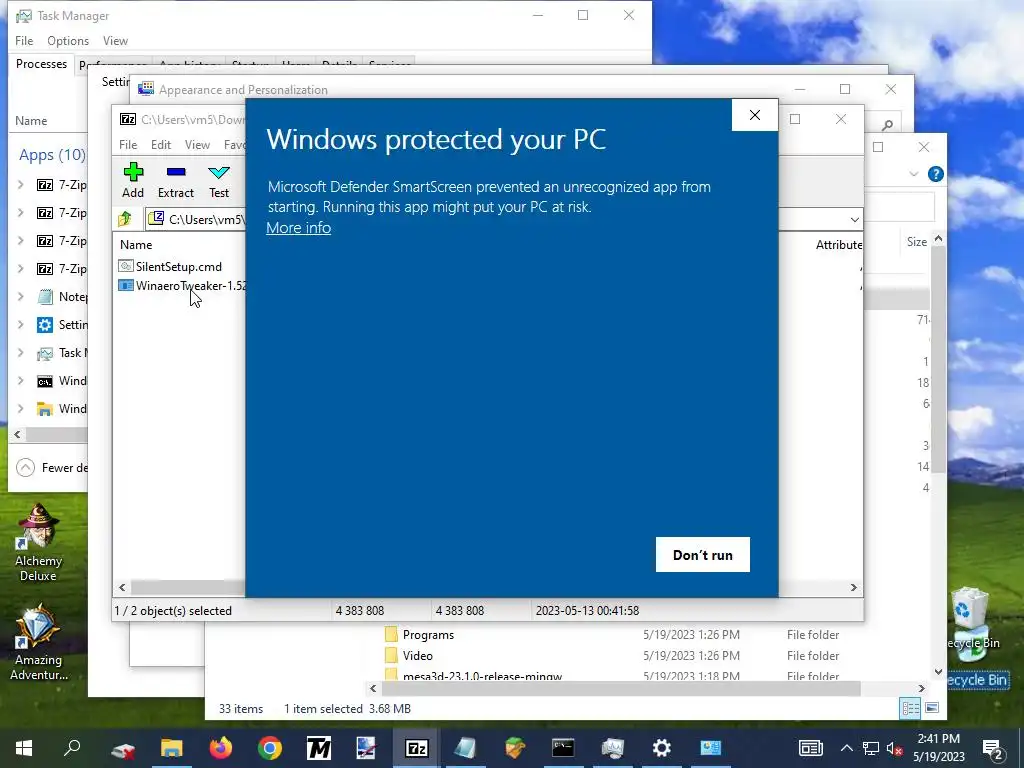Viewport: 1024px width, 768px height.
Task: Click Explorer vertical scrollbar down arrow
Action: click(x=938, y=671)
